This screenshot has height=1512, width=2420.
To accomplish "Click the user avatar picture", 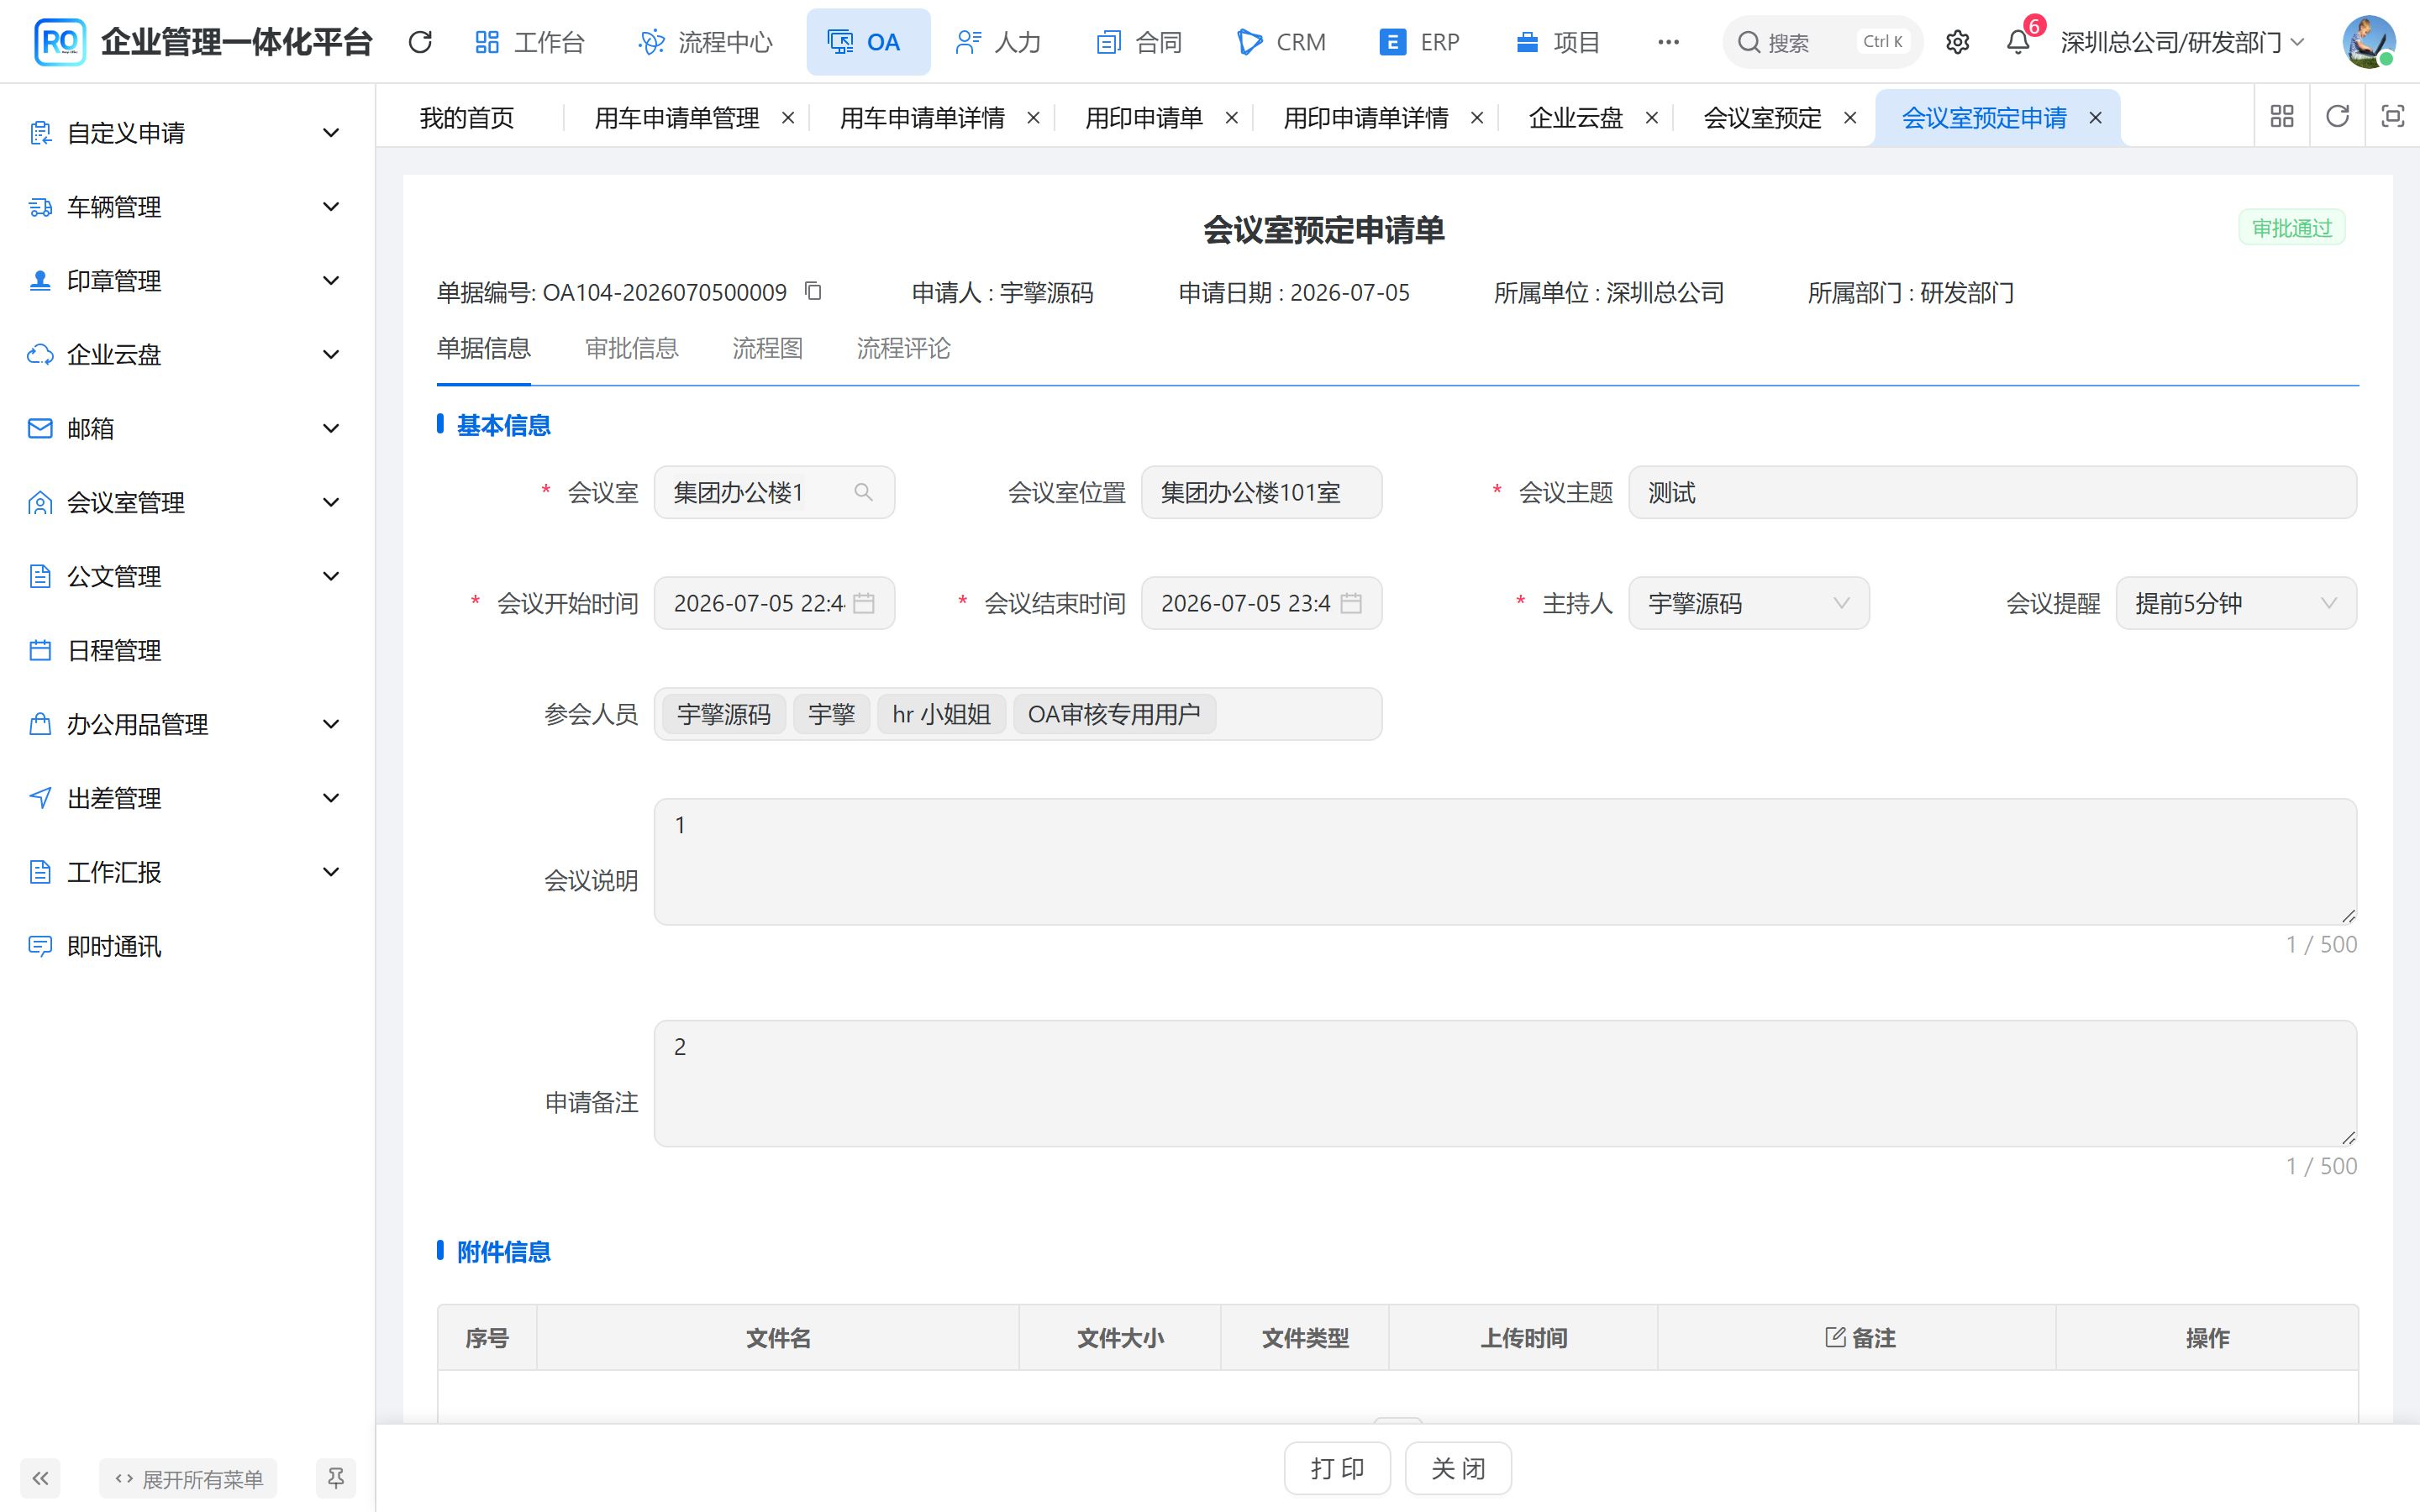I will pos(2368,42).
